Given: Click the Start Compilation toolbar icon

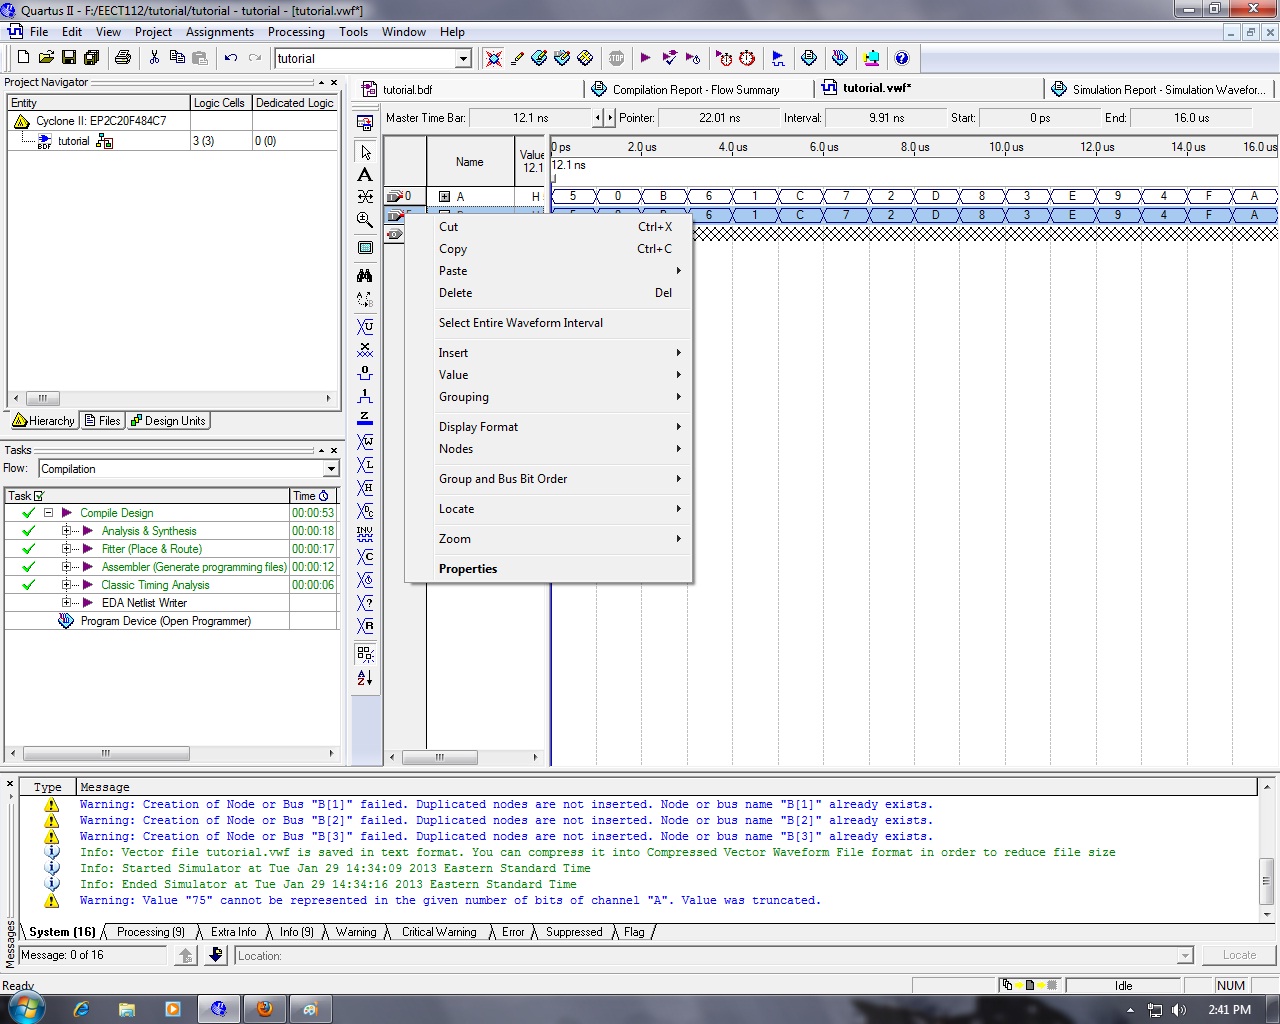Looking at the screenshot, I should pos(645,58).
